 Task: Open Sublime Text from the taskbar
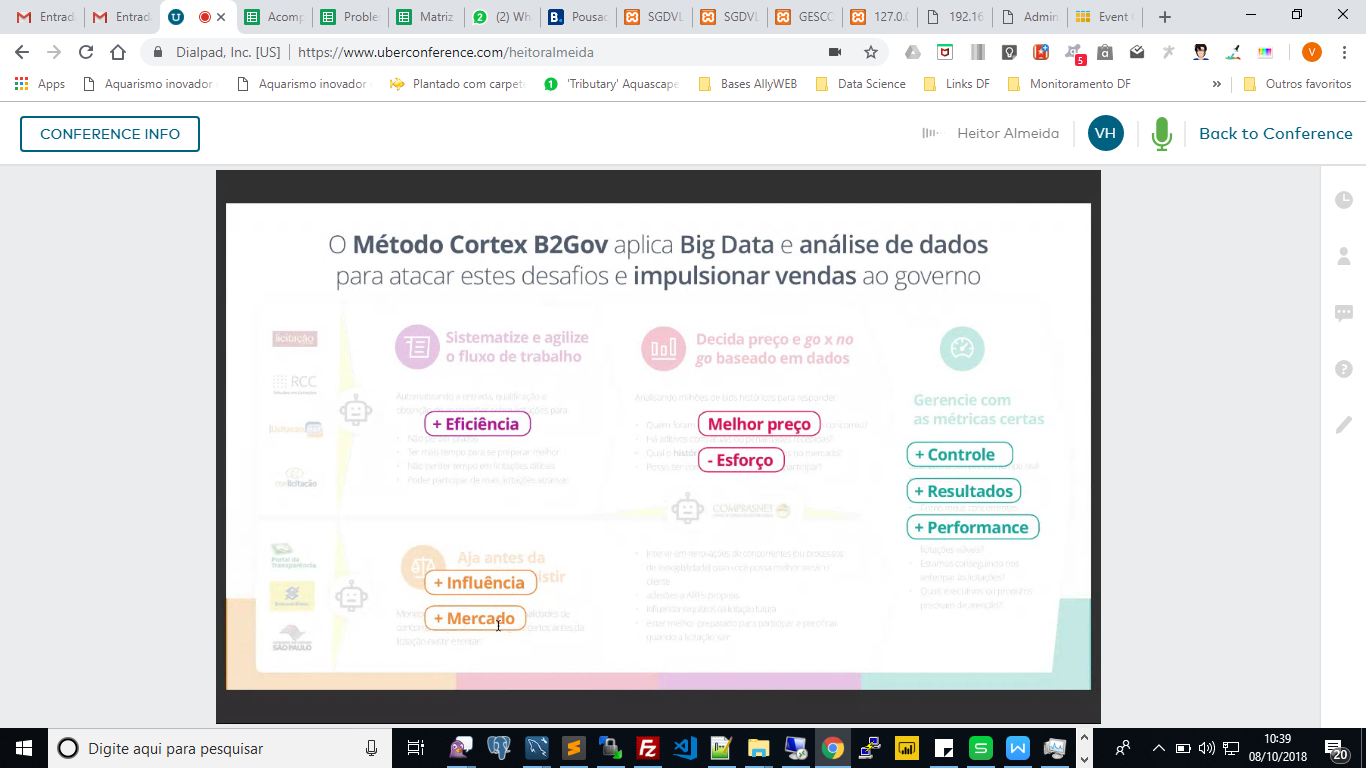(574, 748)
